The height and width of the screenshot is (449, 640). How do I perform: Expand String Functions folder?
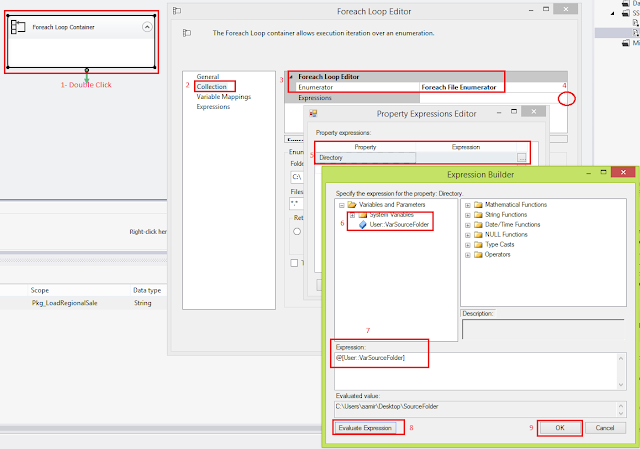pyautogui.click(x=468, y=215)
